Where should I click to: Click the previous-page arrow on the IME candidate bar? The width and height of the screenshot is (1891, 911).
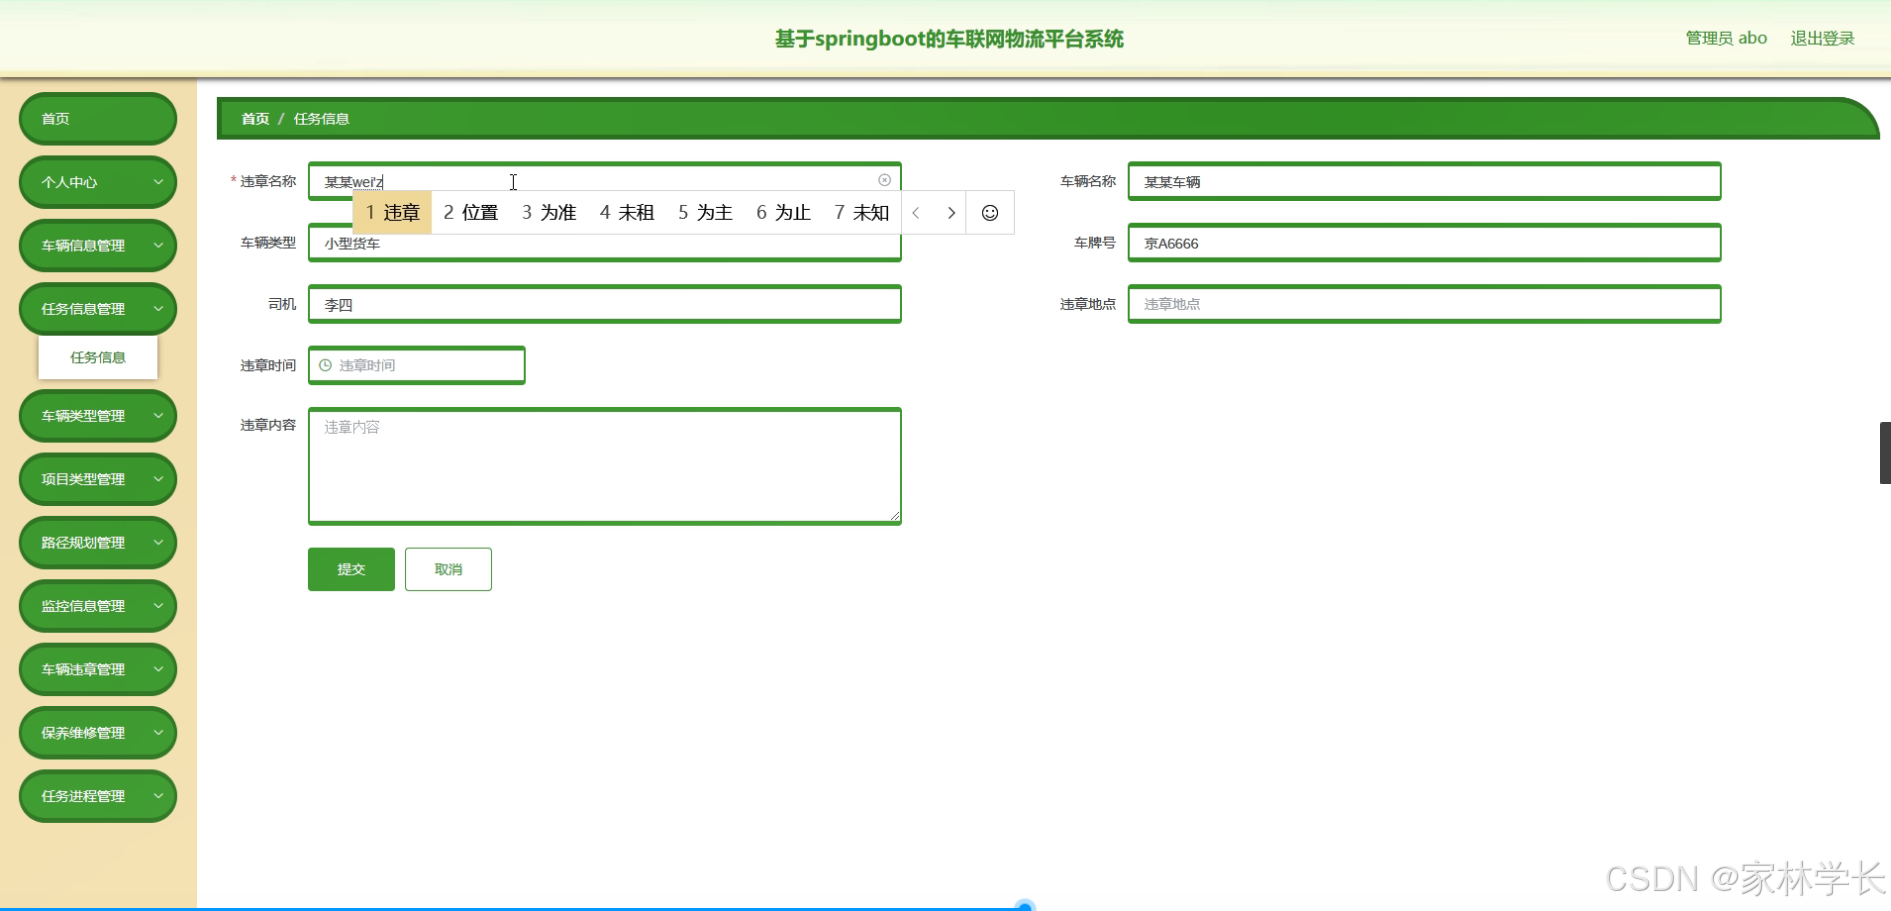click(916, 212)
